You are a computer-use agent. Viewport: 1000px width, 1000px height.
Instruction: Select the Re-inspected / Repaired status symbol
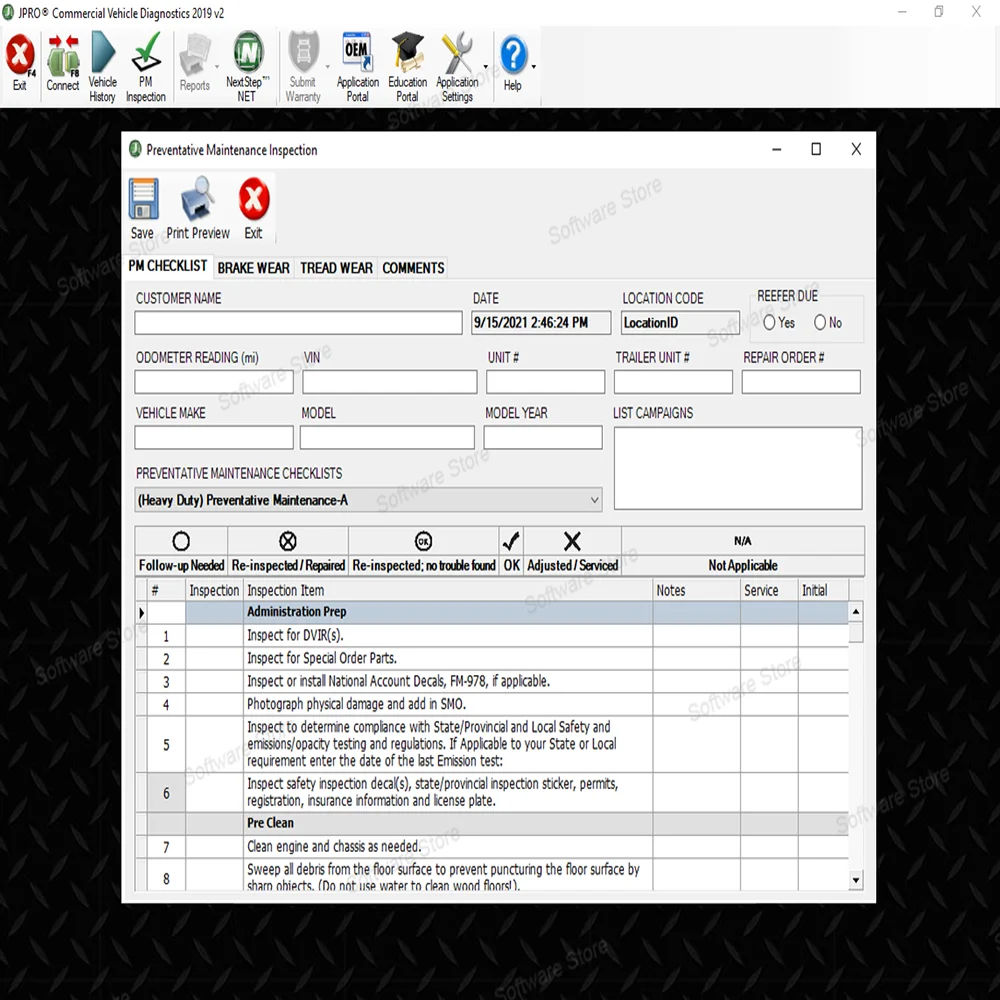[x=288, y=541]
